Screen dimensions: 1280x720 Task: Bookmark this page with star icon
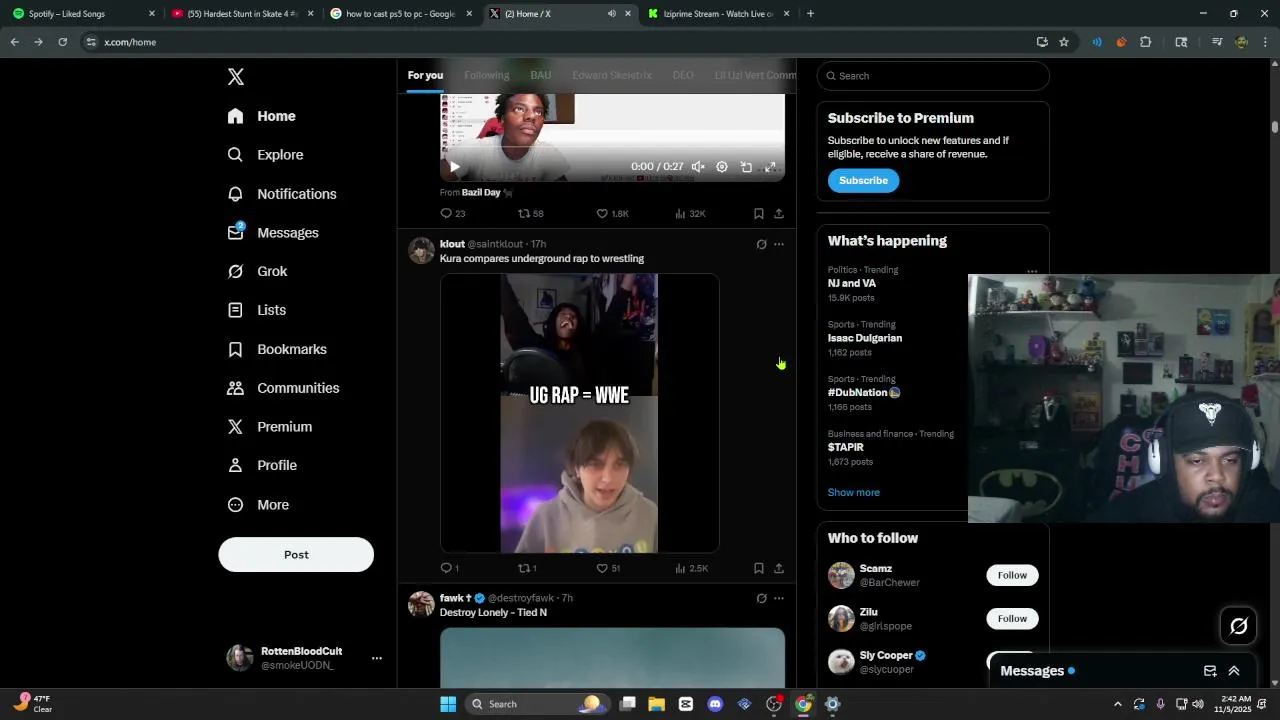tap(1064, 42)
